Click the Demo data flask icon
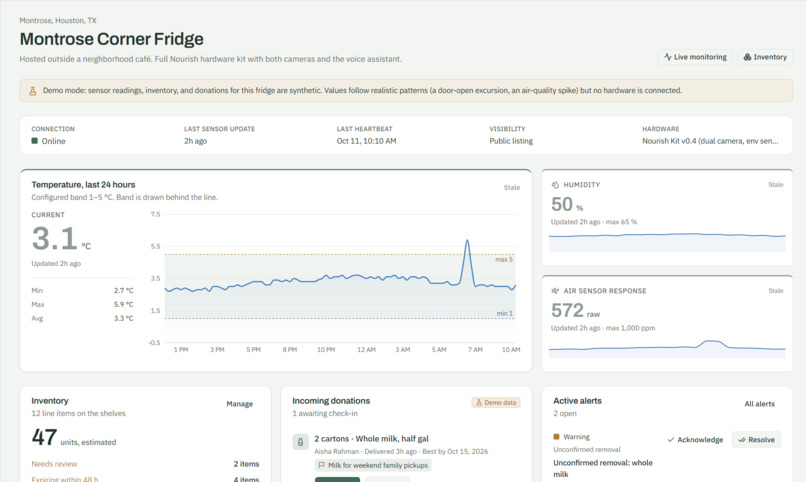The image size is (806, 482). coord(479,403)
